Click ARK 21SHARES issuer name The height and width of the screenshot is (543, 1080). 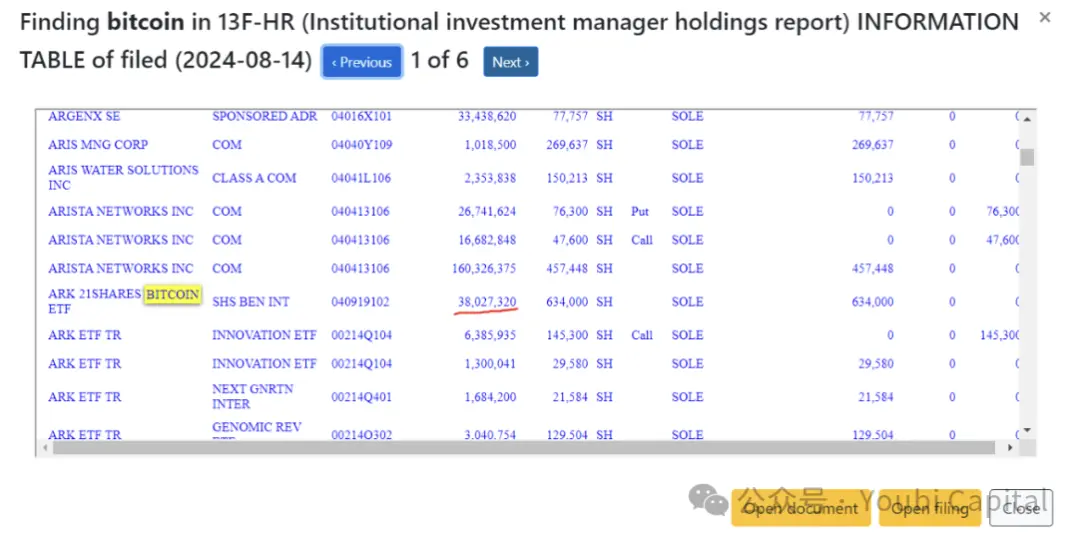(x=94, y=294)
